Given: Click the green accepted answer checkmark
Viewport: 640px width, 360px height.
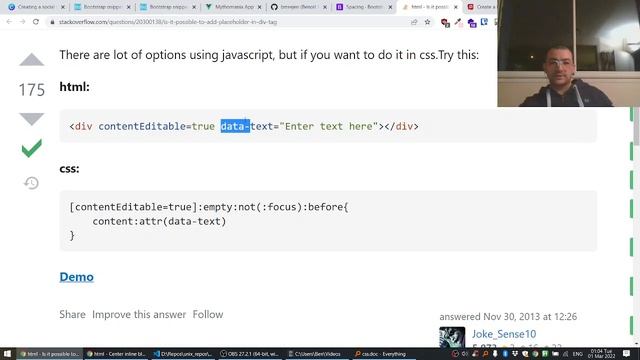Looking at the screenshot, I should [31, 148].
